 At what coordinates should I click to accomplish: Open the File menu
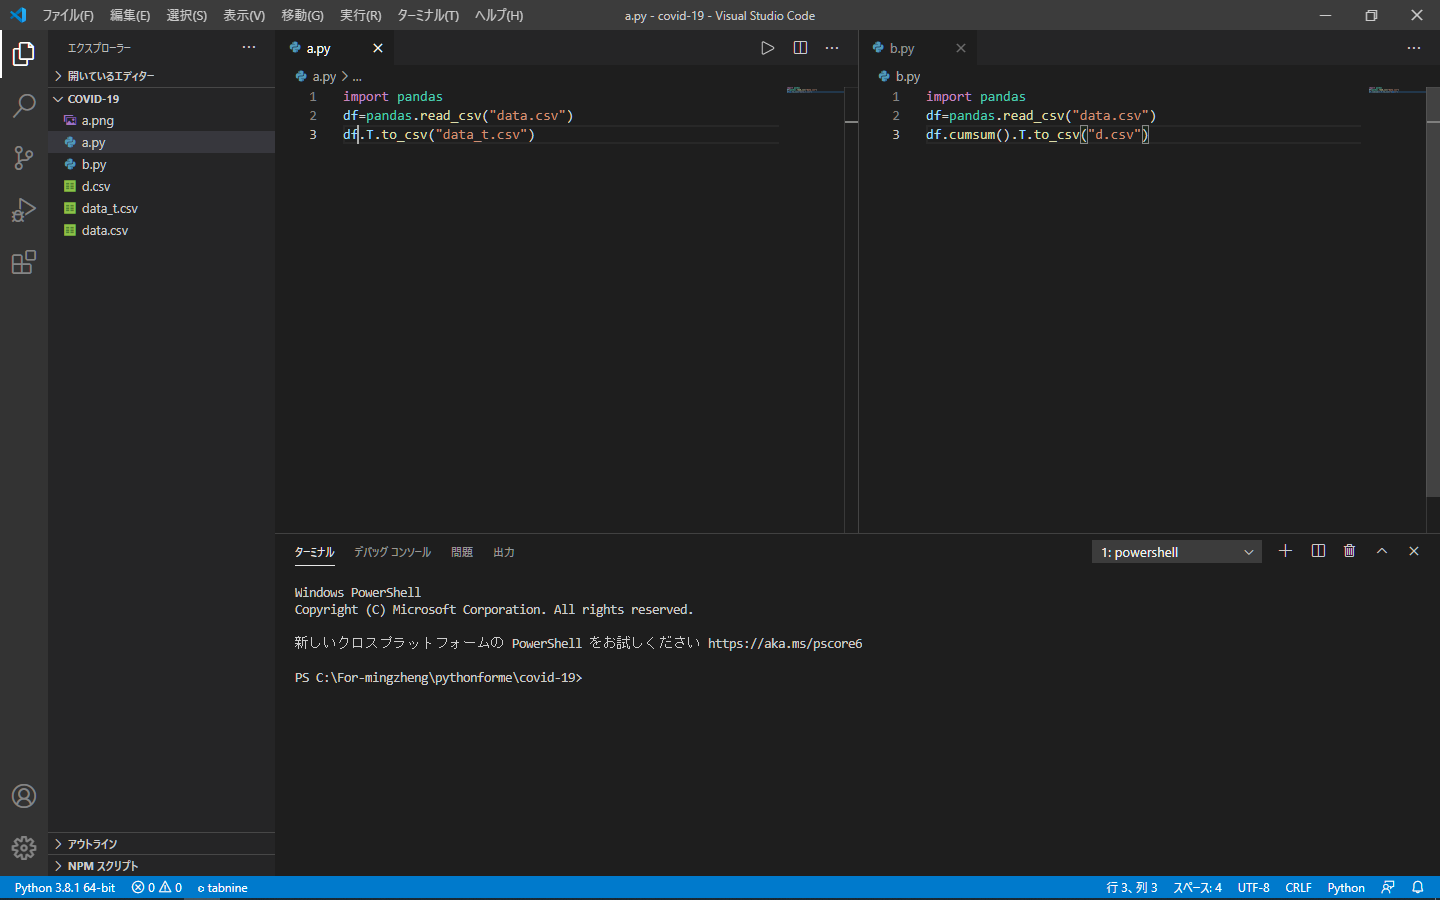click(x=68, y=15)
